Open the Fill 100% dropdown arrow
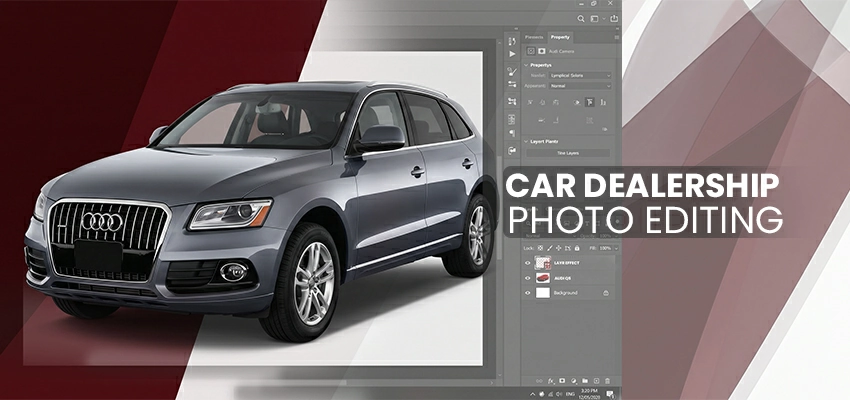Viewport: 850px width, 400px height. click(x=616, y=248)
